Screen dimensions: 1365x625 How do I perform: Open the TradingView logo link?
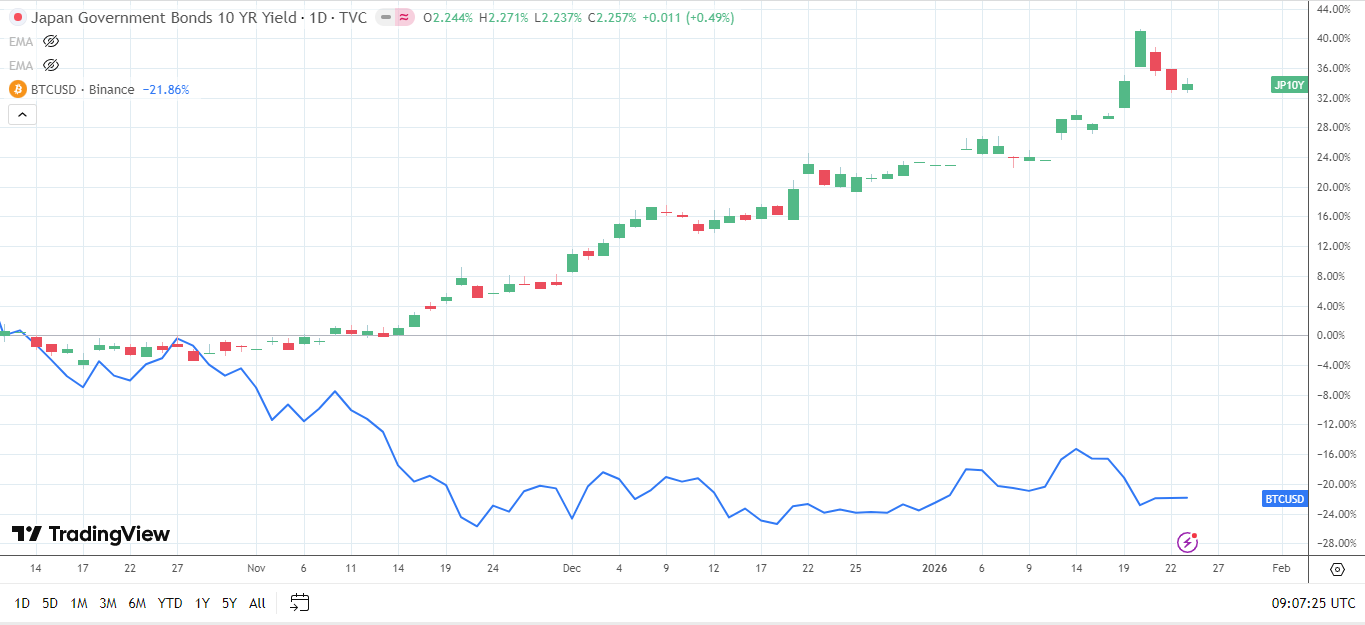[x=91, y=534]
